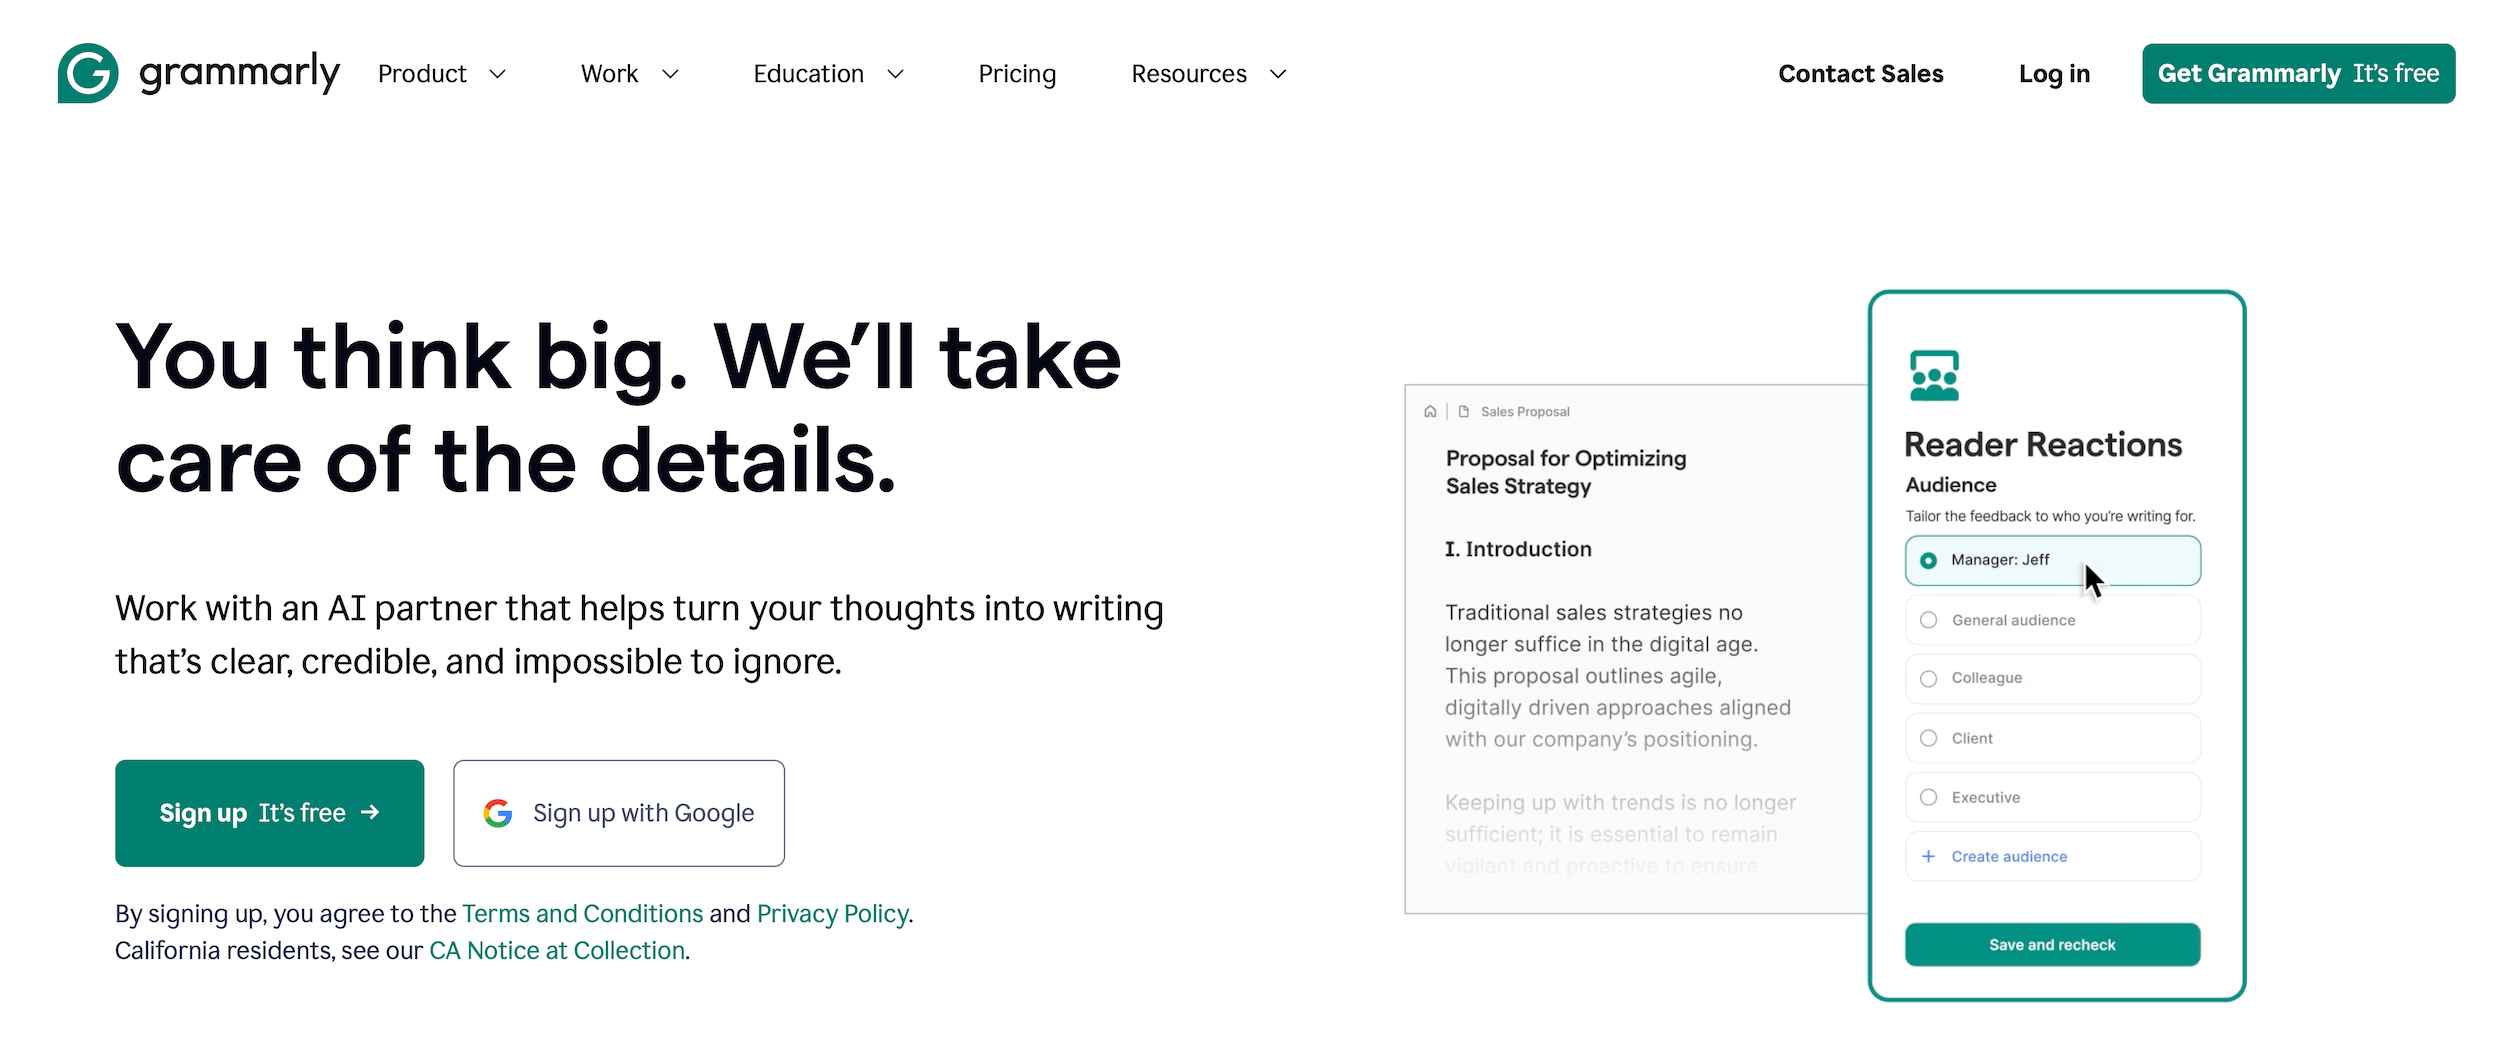The width and height of the screenshot is (2500, 1064).
Task: Open the Resources dropdown
Action: 1208,73
